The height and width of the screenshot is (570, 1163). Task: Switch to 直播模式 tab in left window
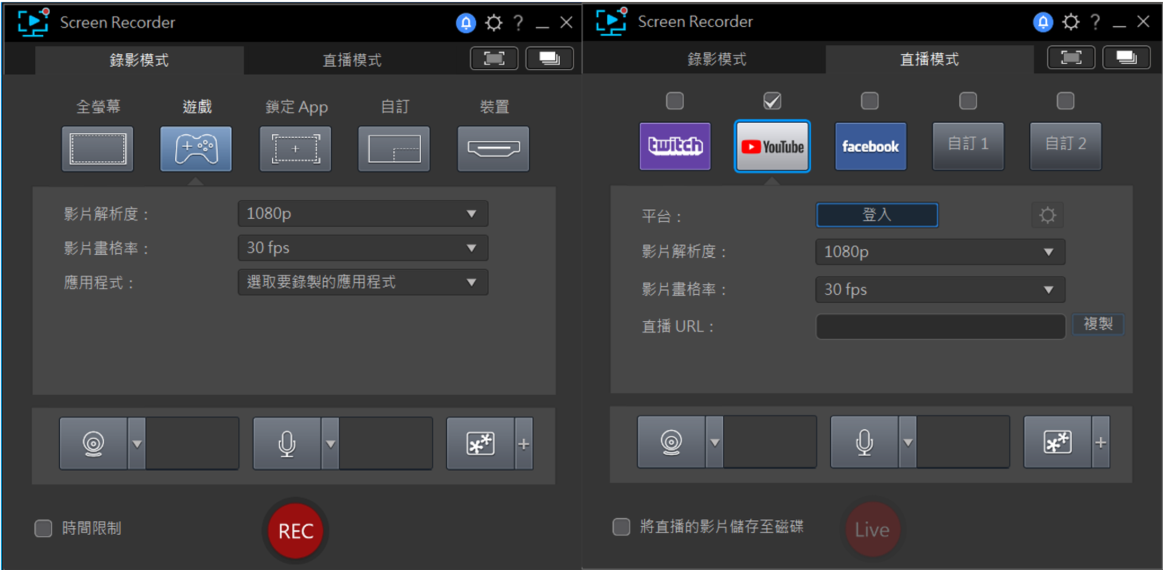point(352,60)
